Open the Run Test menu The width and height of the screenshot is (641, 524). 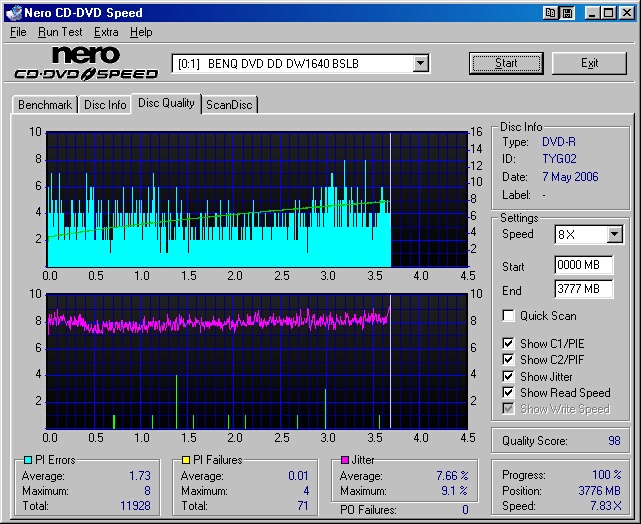(60, 32)
